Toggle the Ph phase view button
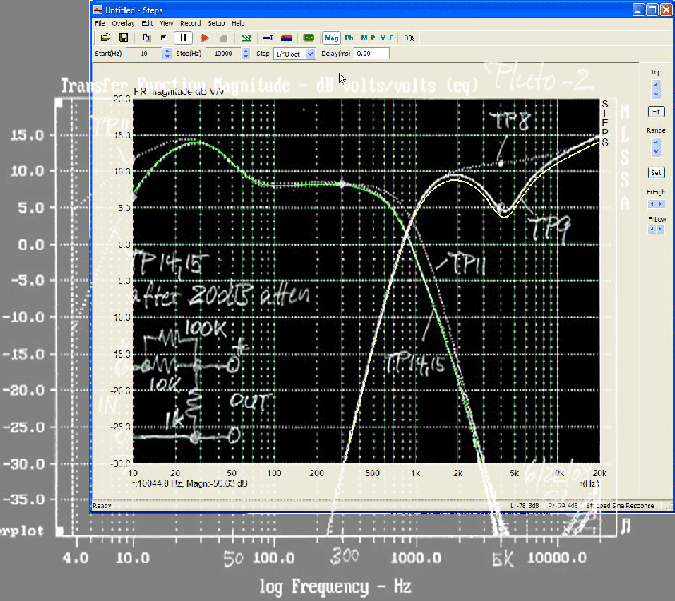675x601 pixels. click(x=349, y=38)
